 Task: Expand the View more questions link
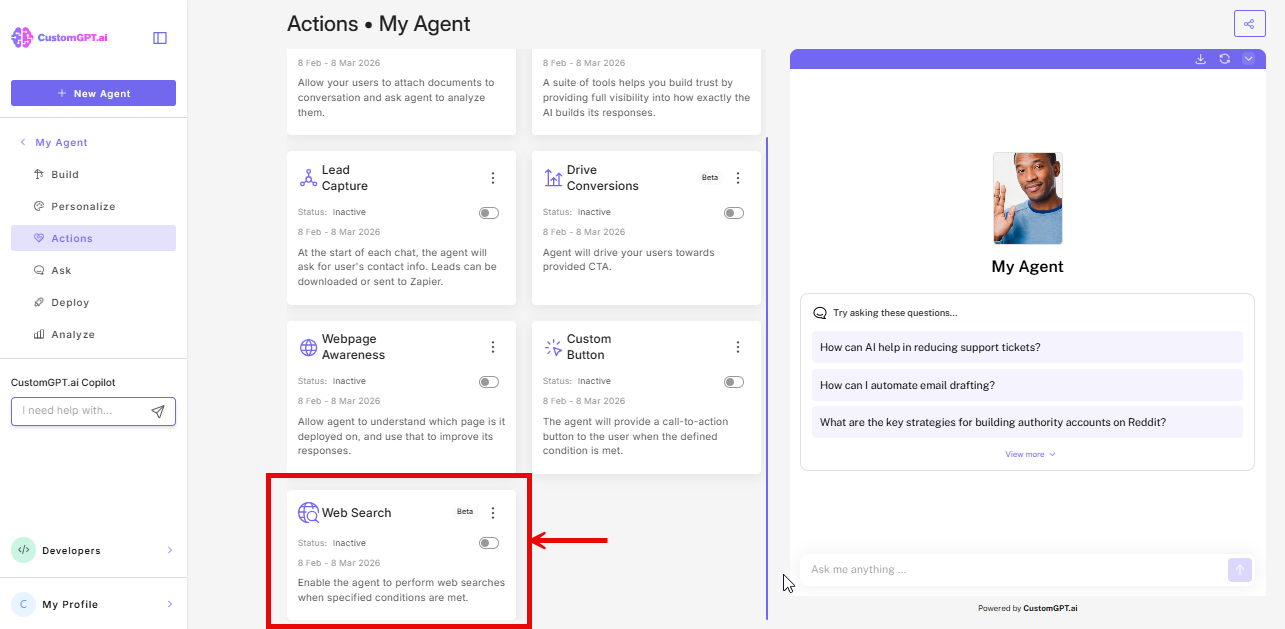coord(1029,453)
